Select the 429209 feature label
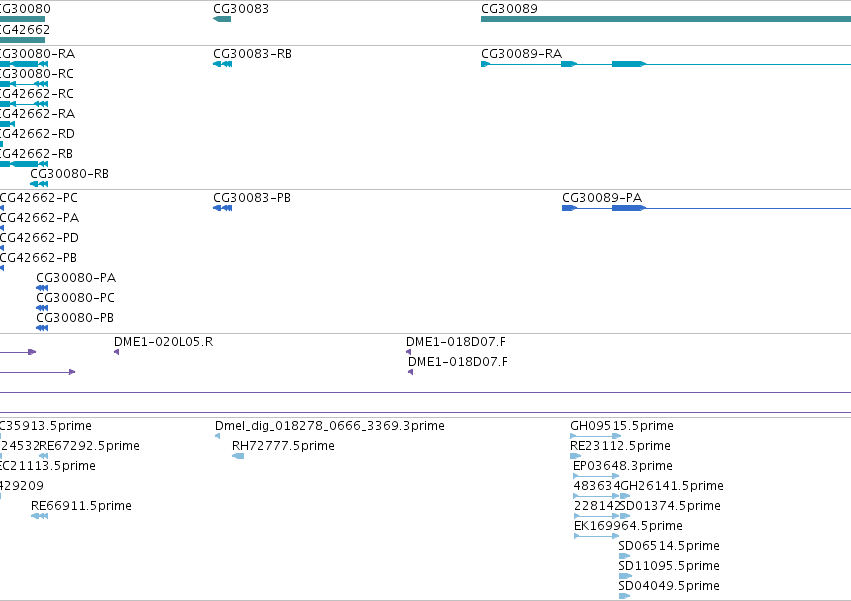Viewport: 851px width, 601px height. pos(22,486)
